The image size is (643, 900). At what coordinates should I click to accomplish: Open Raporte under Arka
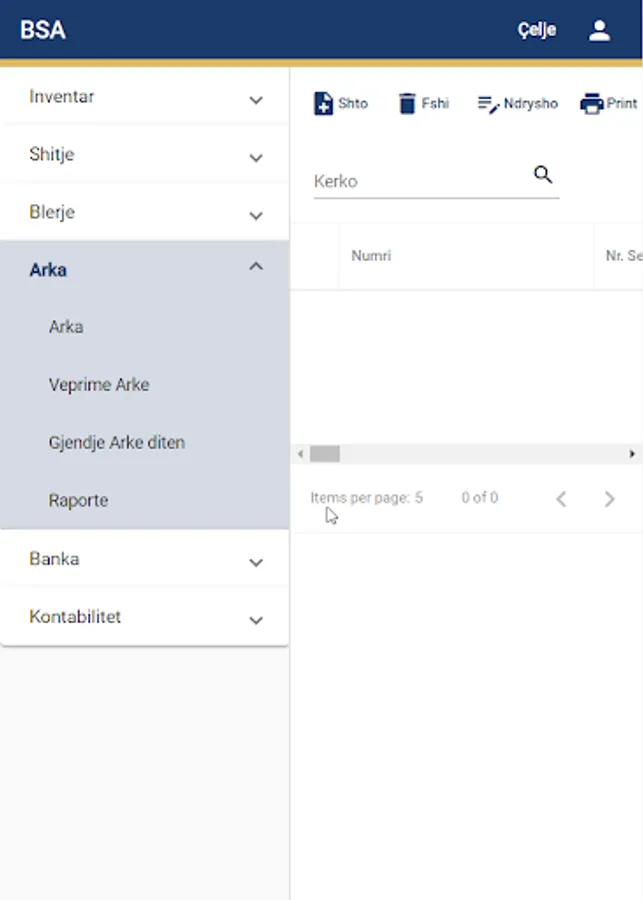(78, 501)
